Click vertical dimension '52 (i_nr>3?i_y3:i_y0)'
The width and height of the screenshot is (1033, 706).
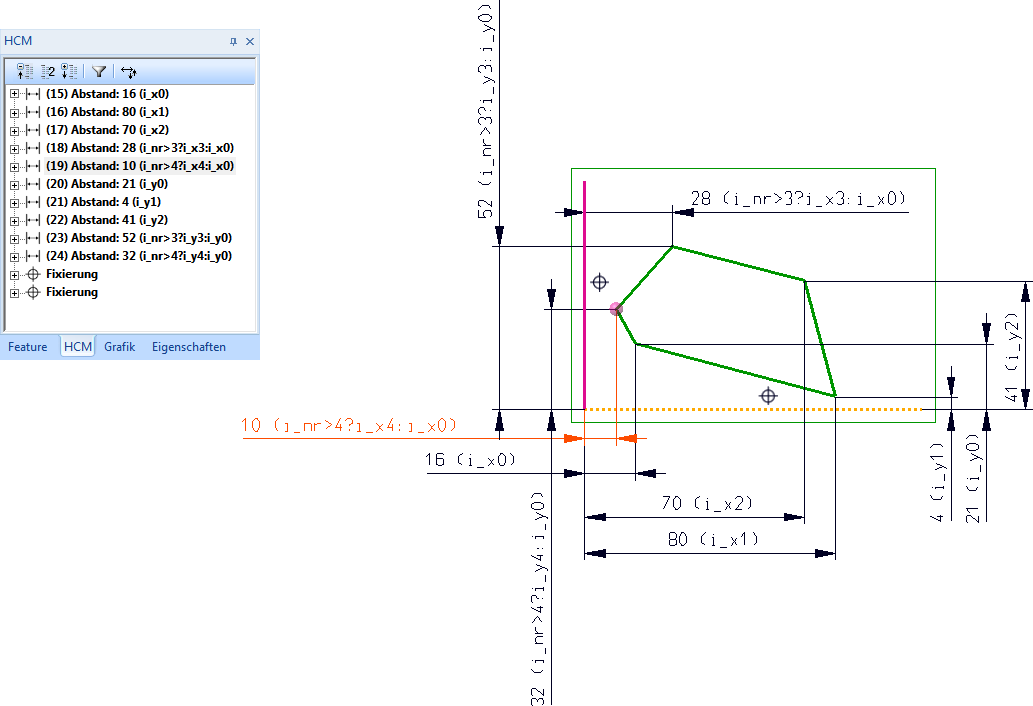(x=486, y=111)
